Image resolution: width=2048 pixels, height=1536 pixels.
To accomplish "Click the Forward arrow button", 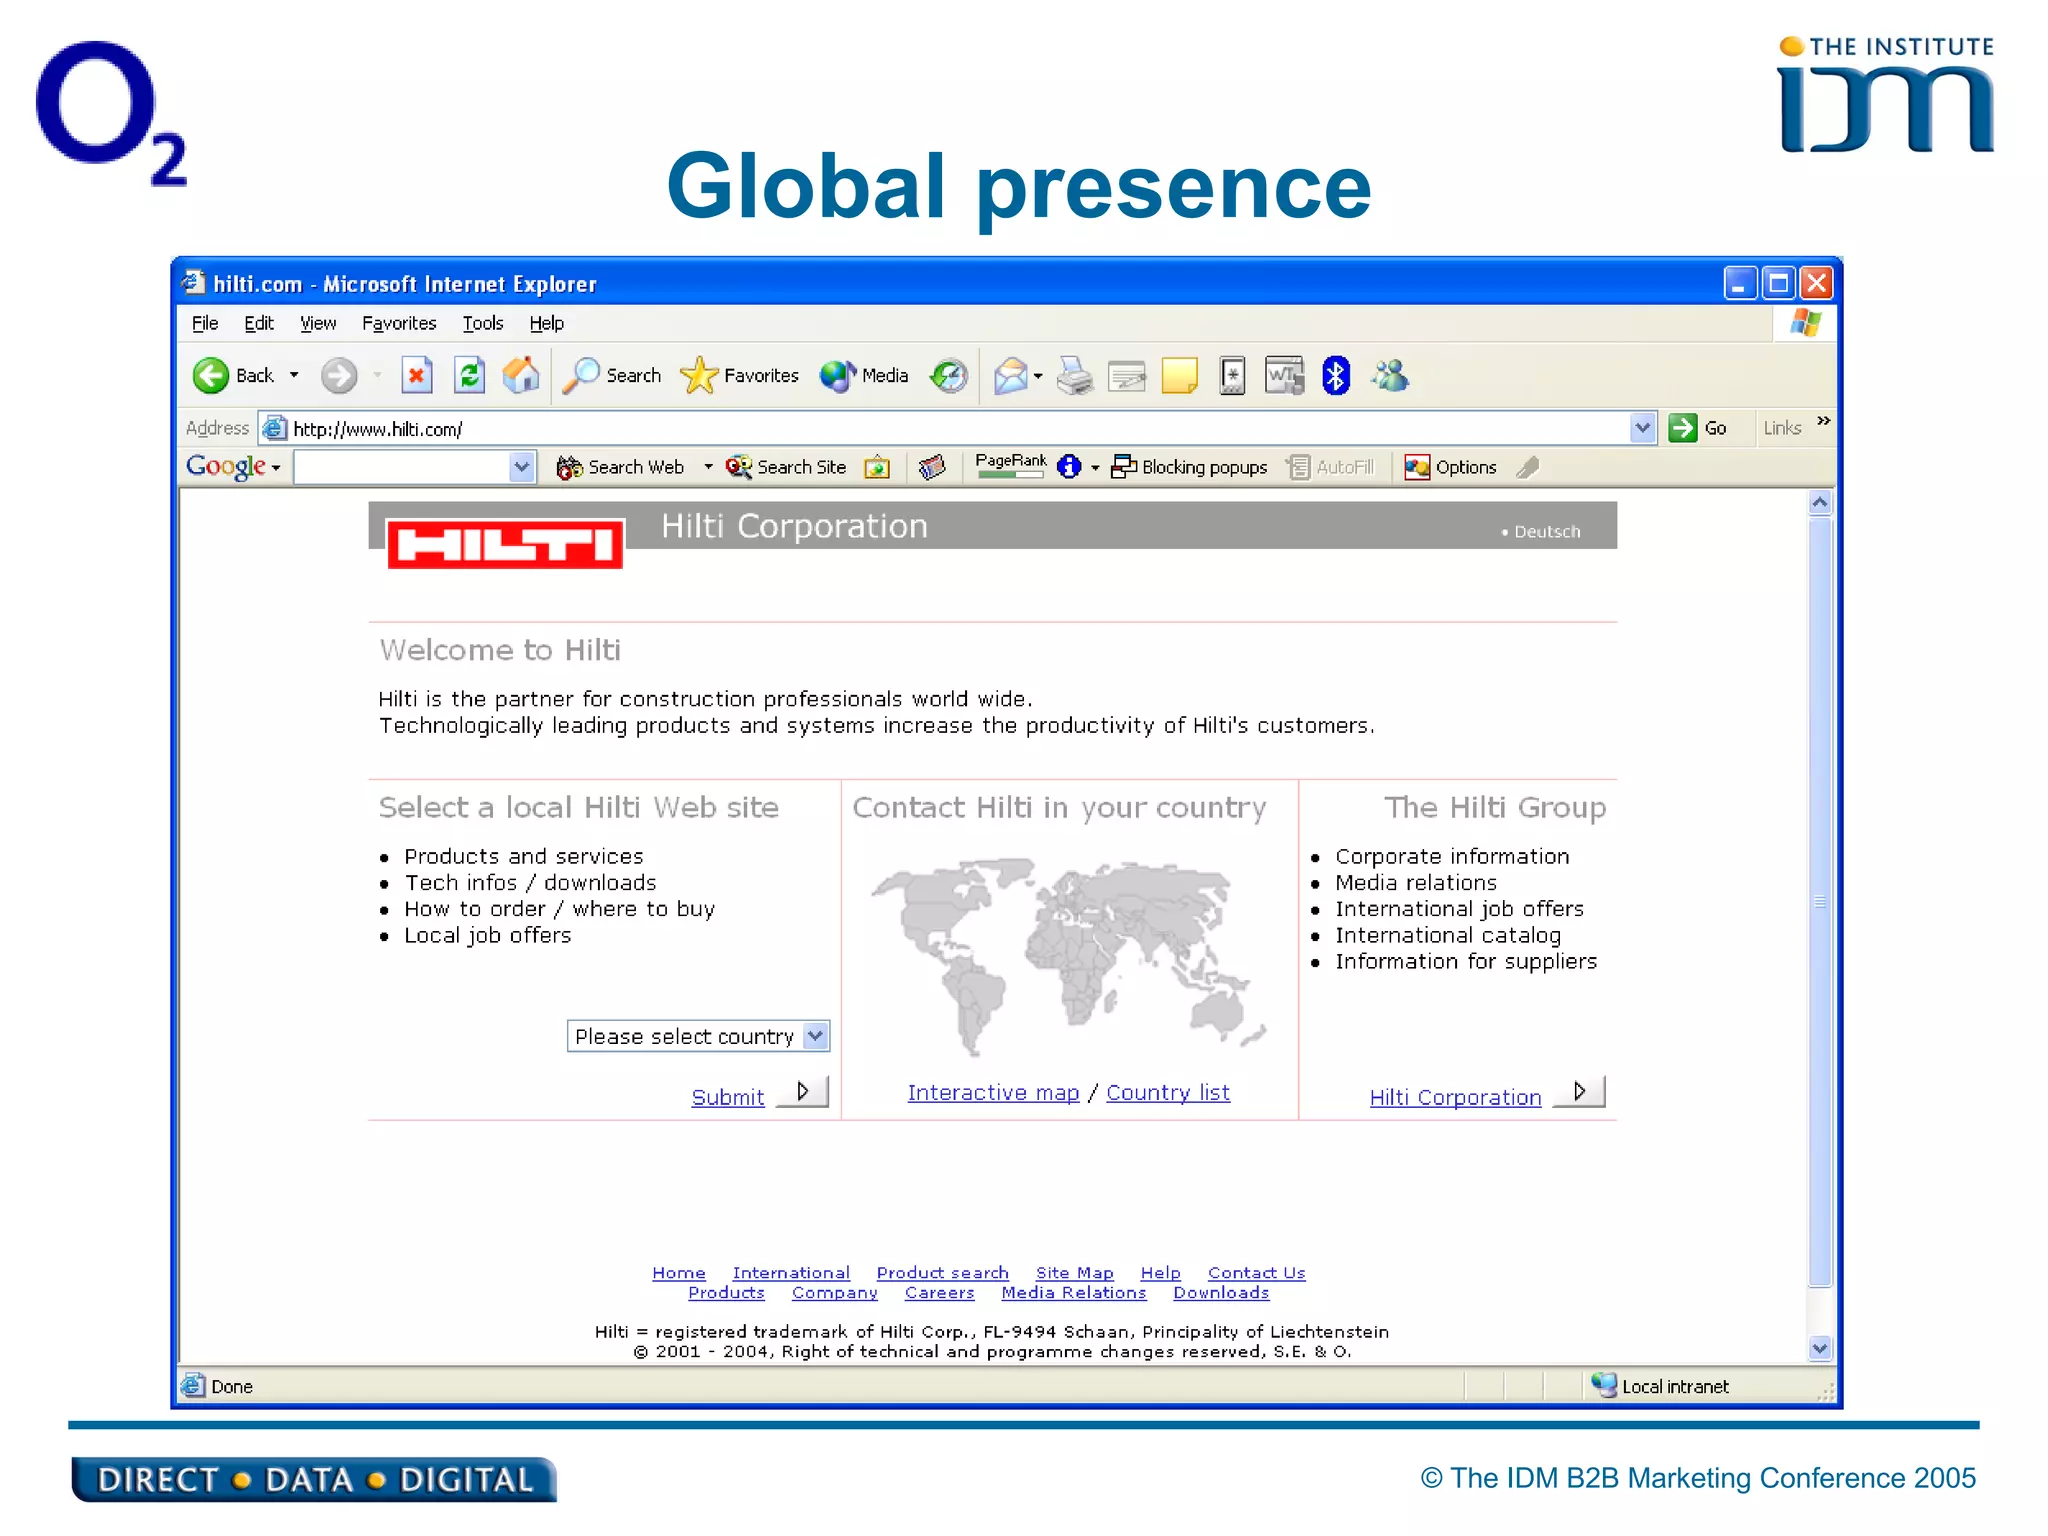I will 339,376.
